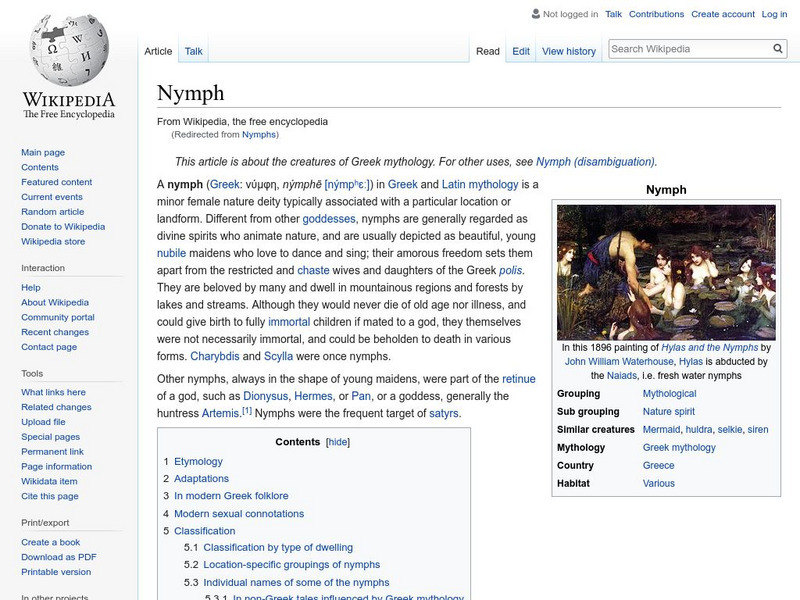Jump to Etymology section in contents

click(198, 461)
